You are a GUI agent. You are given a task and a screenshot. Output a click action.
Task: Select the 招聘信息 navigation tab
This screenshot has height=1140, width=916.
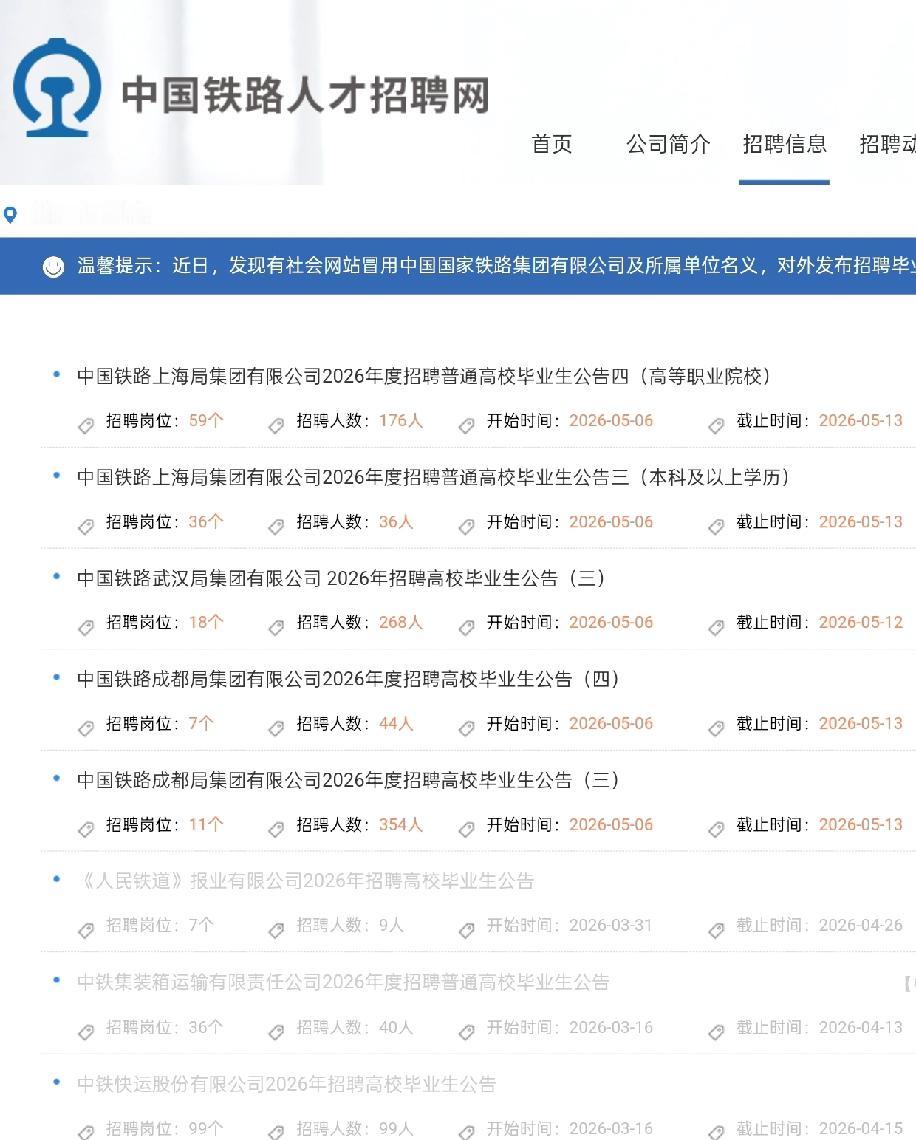pos(784,144)
